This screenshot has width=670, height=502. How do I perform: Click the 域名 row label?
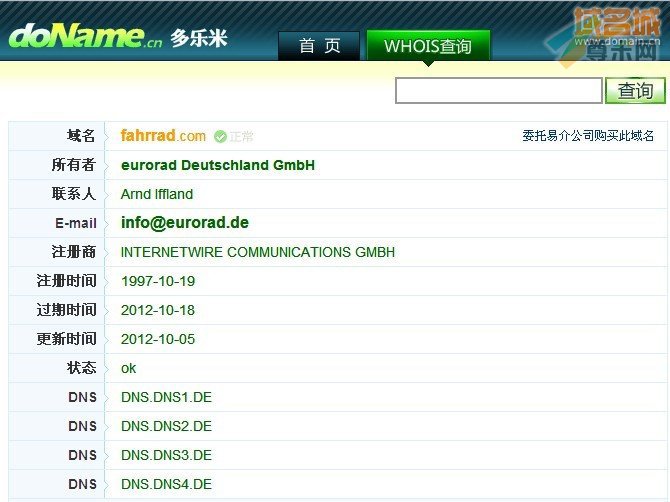(81, 136)
